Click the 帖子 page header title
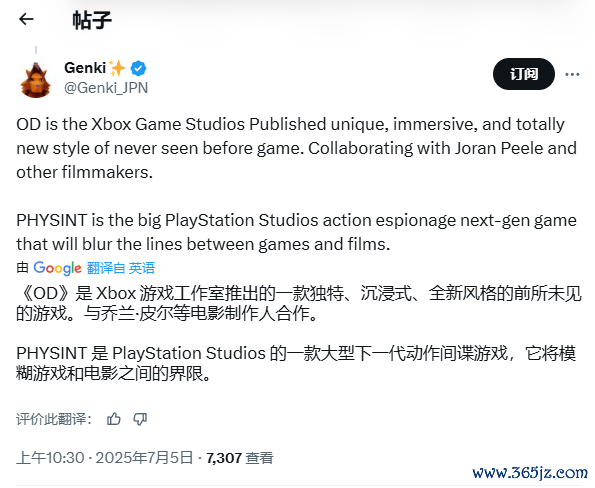The height and width of the screenshot is (488, 595). tap(92, 20)
